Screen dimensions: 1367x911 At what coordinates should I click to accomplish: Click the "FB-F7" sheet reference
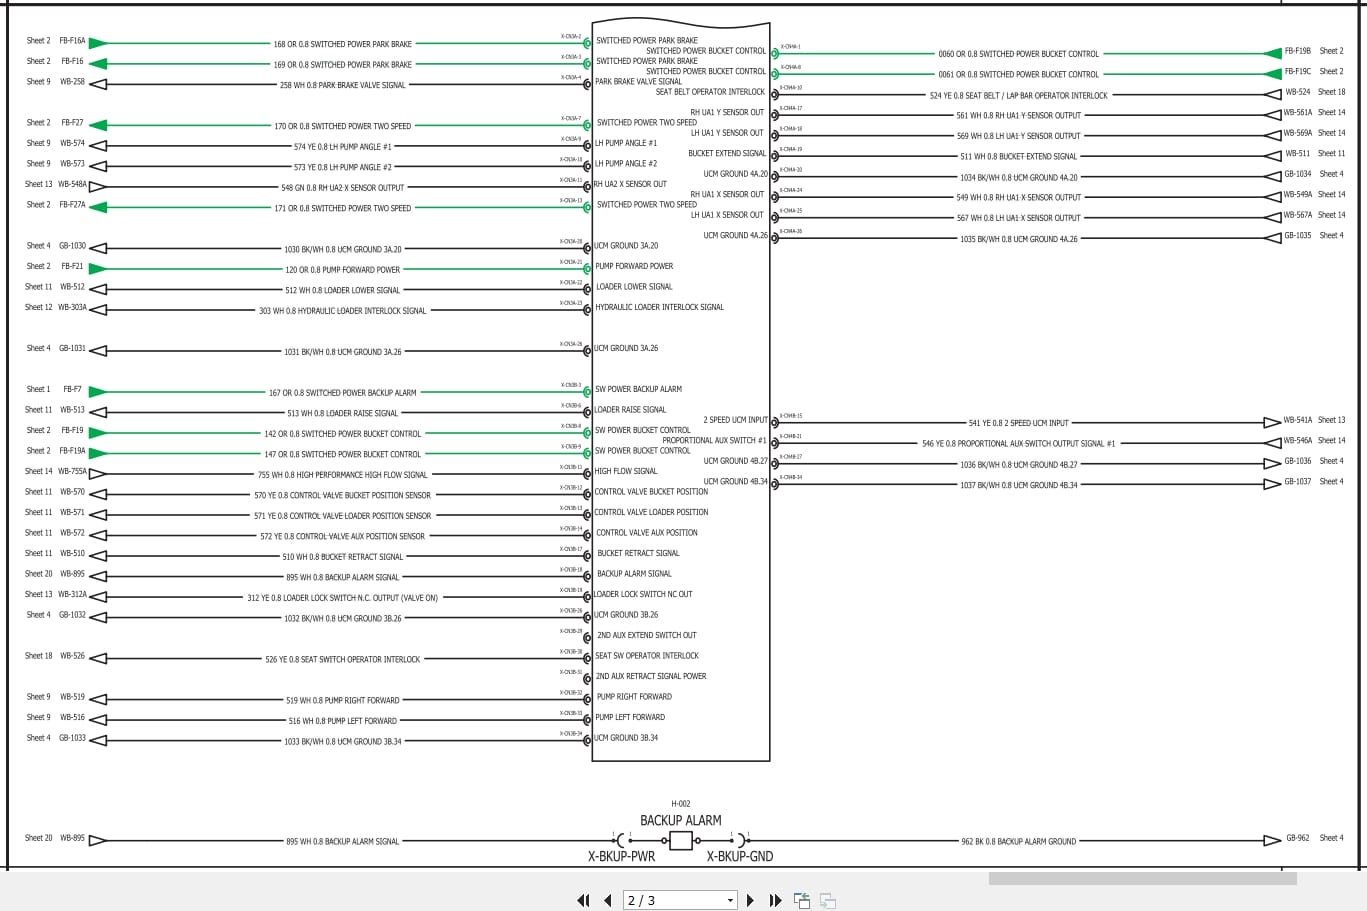72,390
